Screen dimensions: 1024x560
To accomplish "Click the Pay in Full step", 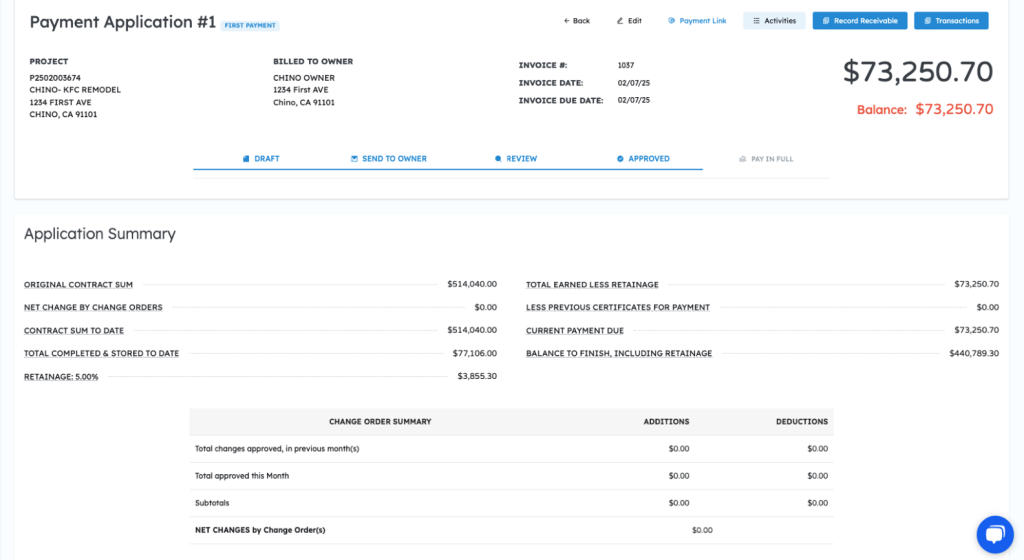I will (766, 159).
